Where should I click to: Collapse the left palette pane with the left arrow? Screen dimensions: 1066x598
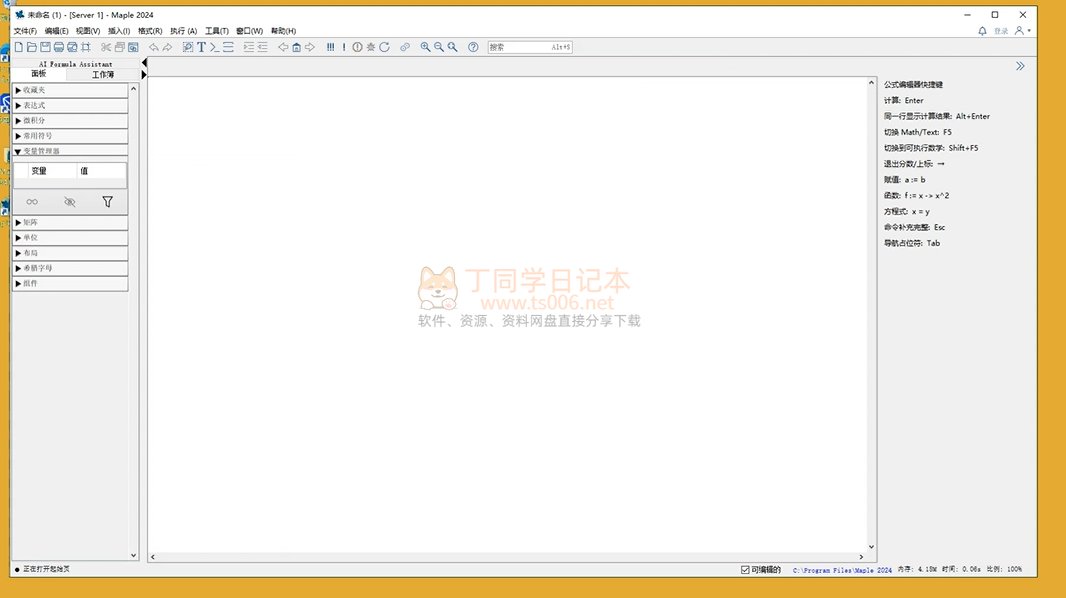click(143, 63)
